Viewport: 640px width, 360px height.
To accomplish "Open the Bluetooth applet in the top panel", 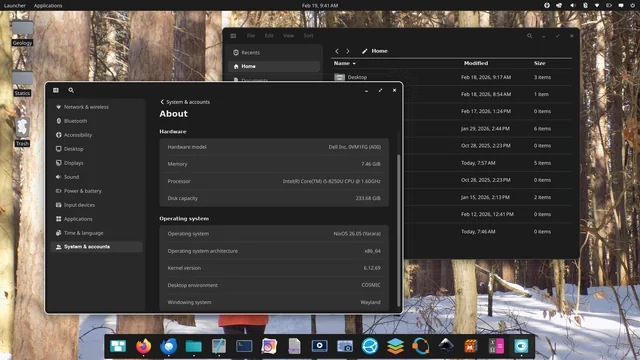I will coord(584,5).
